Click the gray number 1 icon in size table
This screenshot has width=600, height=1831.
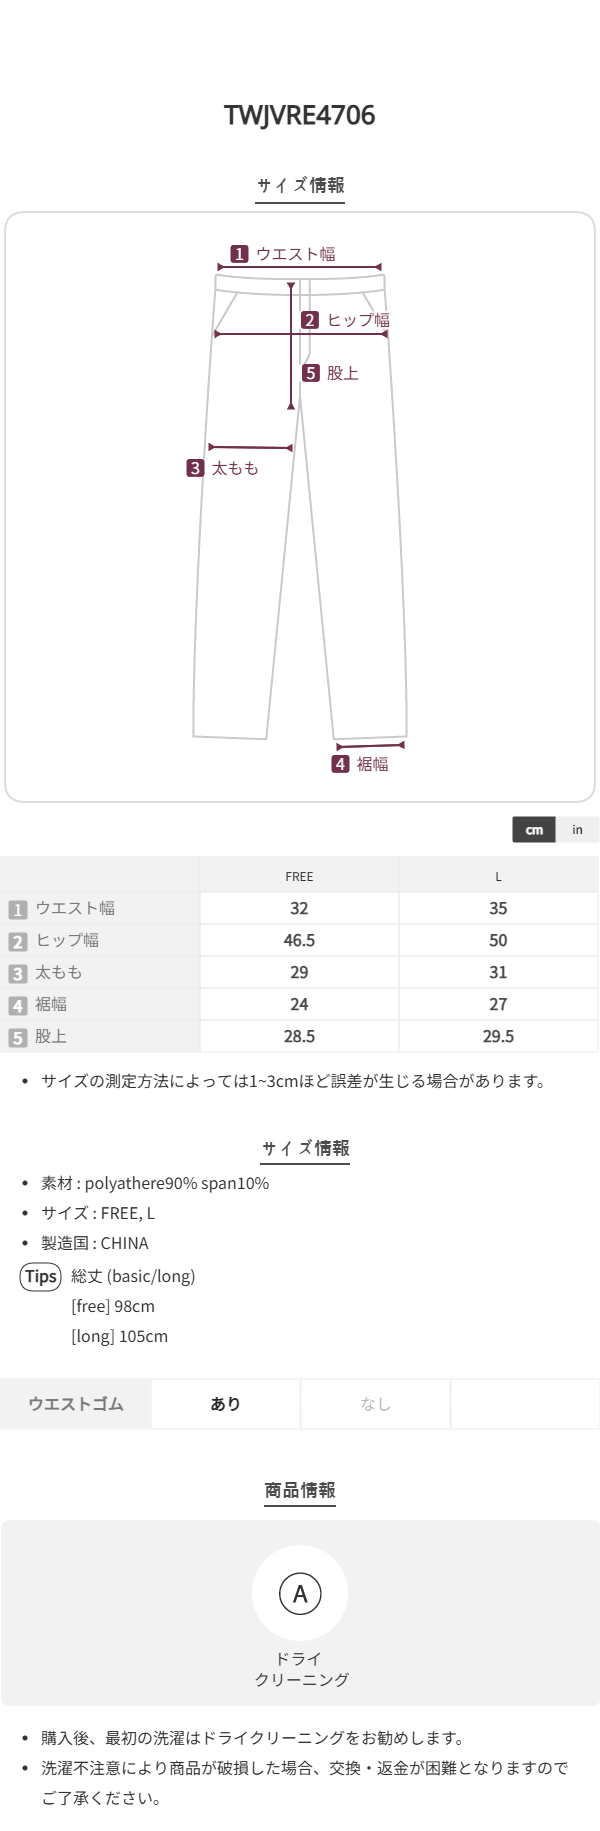[x=17, y=909]
